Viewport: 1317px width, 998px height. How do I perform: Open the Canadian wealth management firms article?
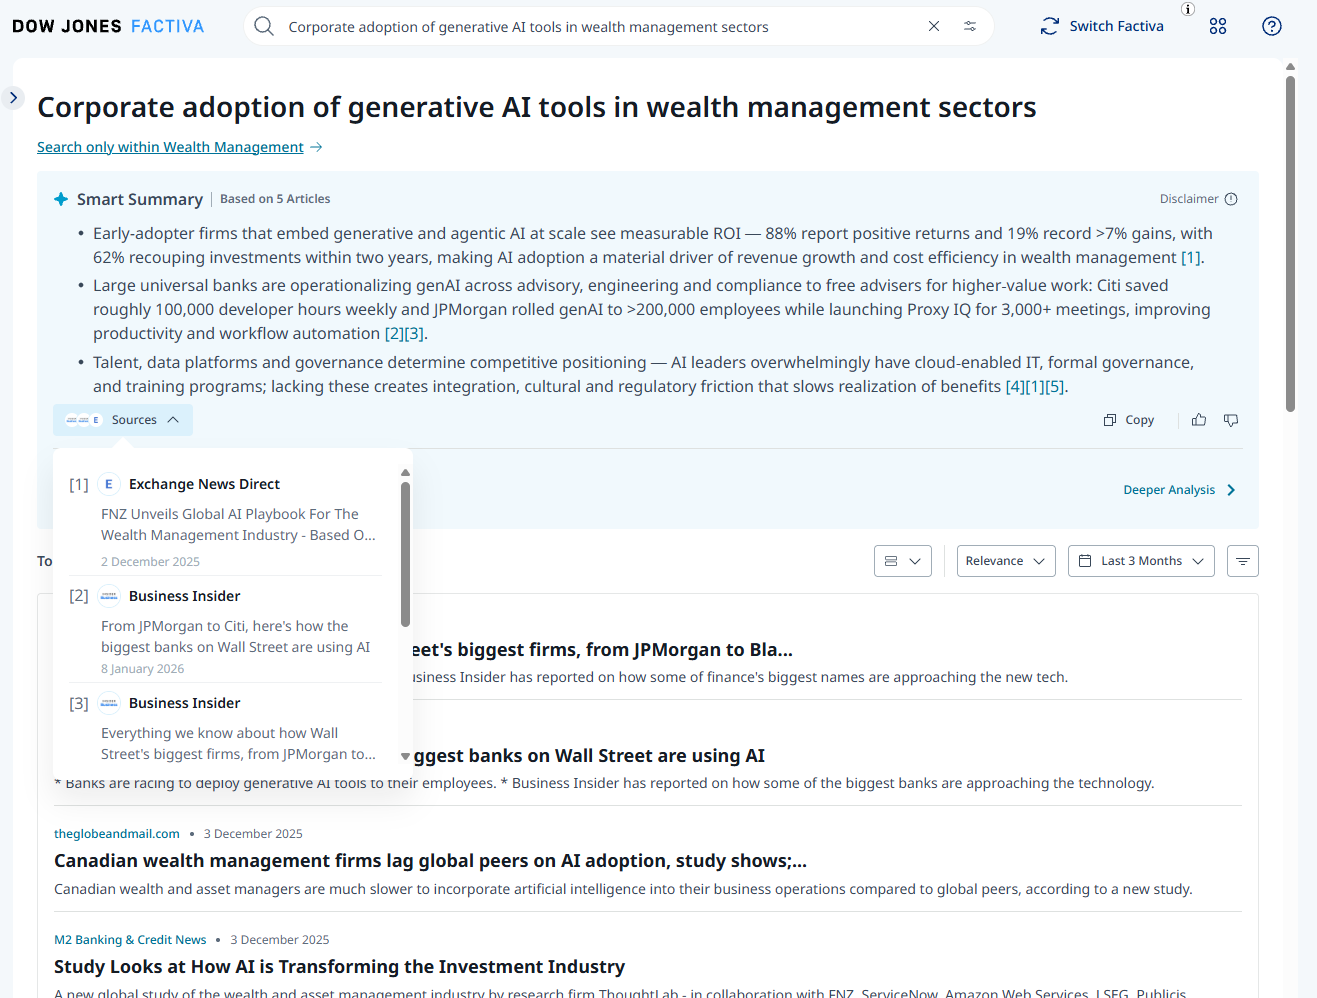pyautogui.click(x=430, y=861)
